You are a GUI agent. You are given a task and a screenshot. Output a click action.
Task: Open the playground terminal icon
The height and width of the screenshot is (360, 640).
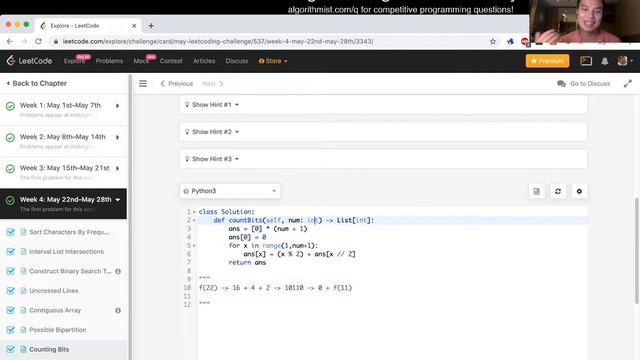point(586,61)
